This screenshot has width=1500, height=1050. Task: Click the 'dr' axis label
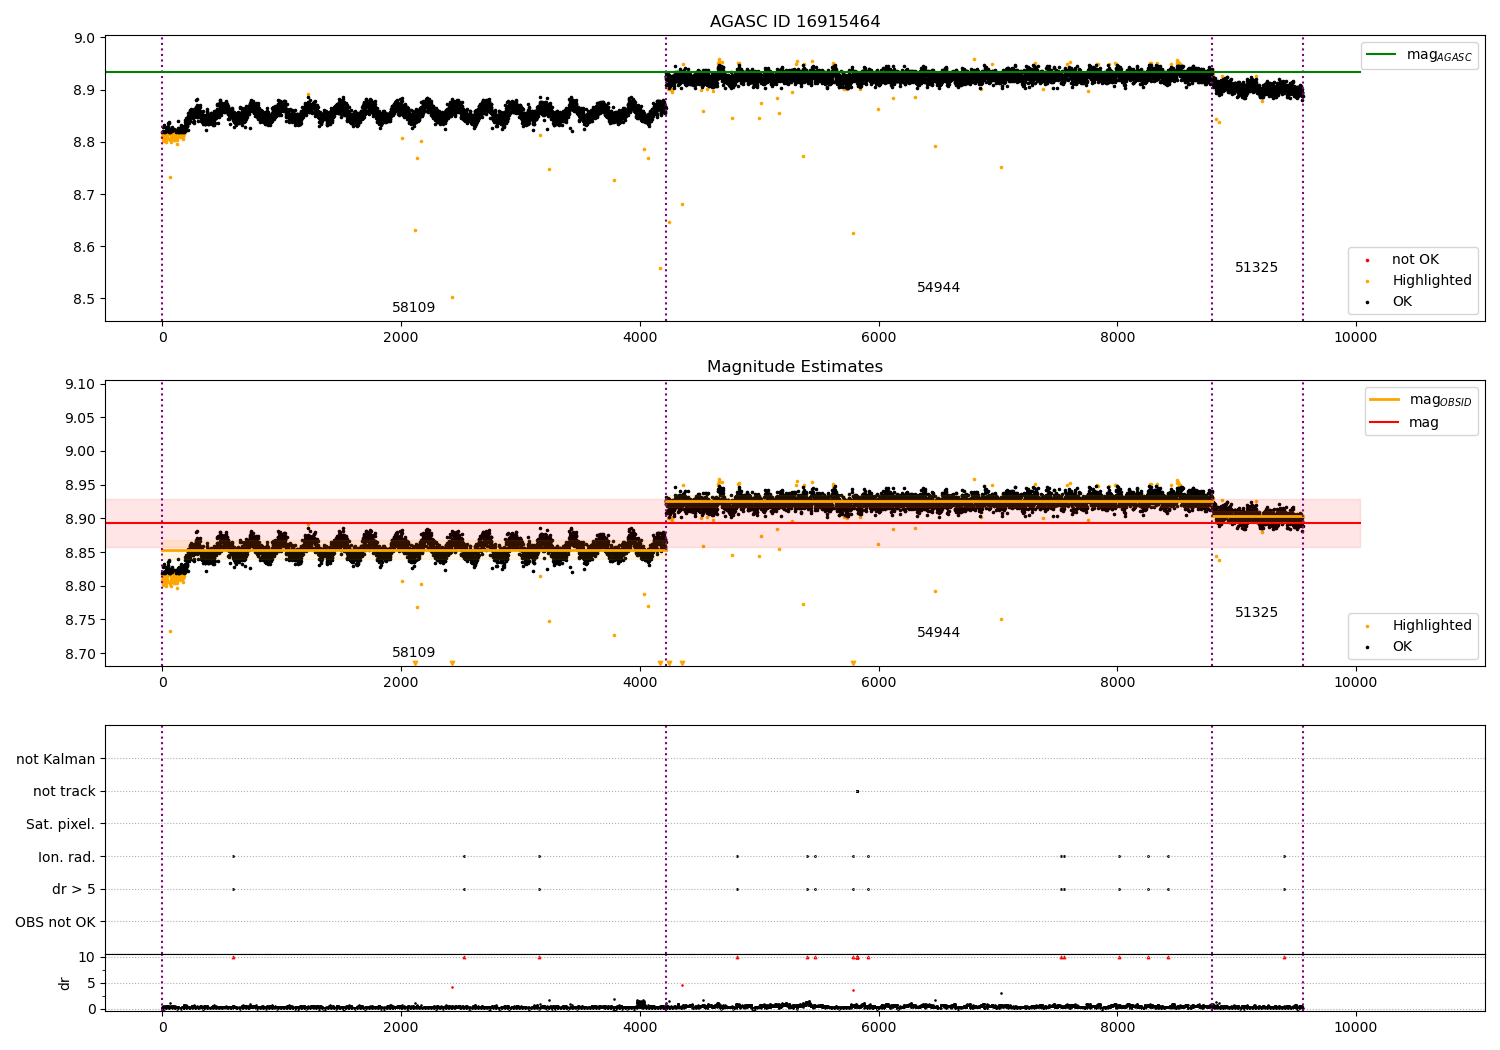tap(65, 984)
